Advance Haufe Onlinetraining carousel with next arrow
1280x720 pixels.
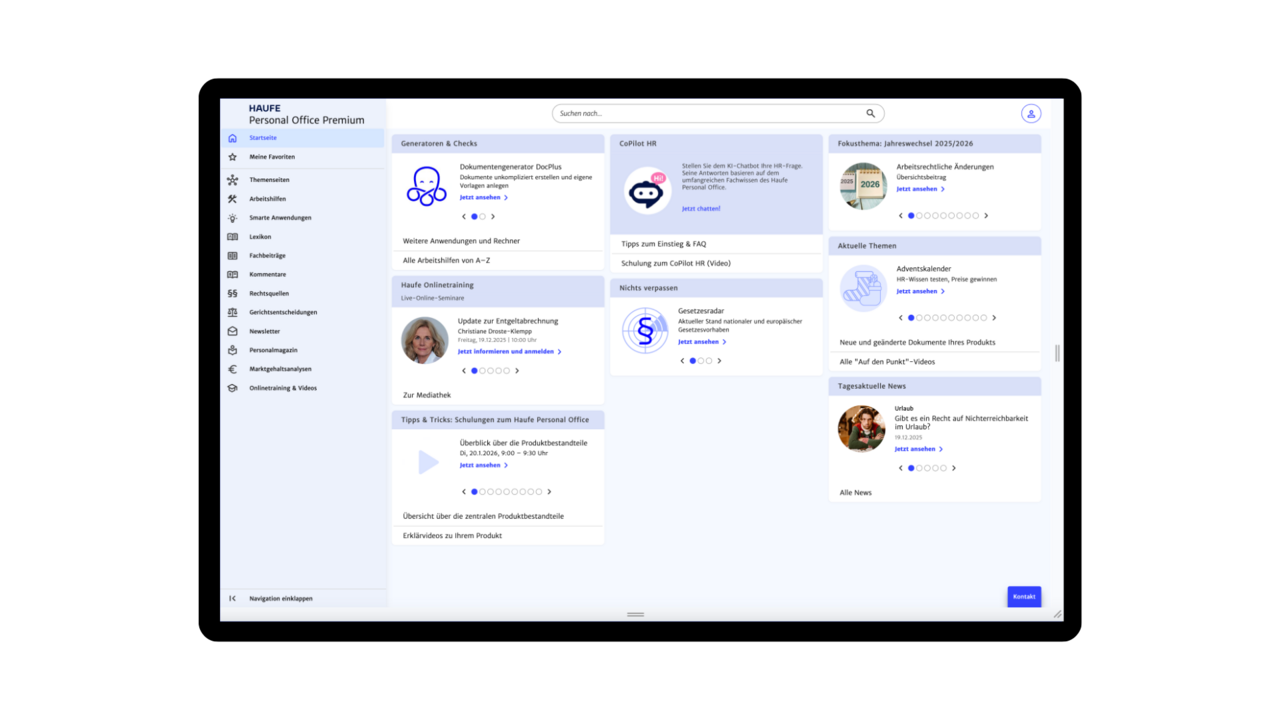tap(517, 371)
